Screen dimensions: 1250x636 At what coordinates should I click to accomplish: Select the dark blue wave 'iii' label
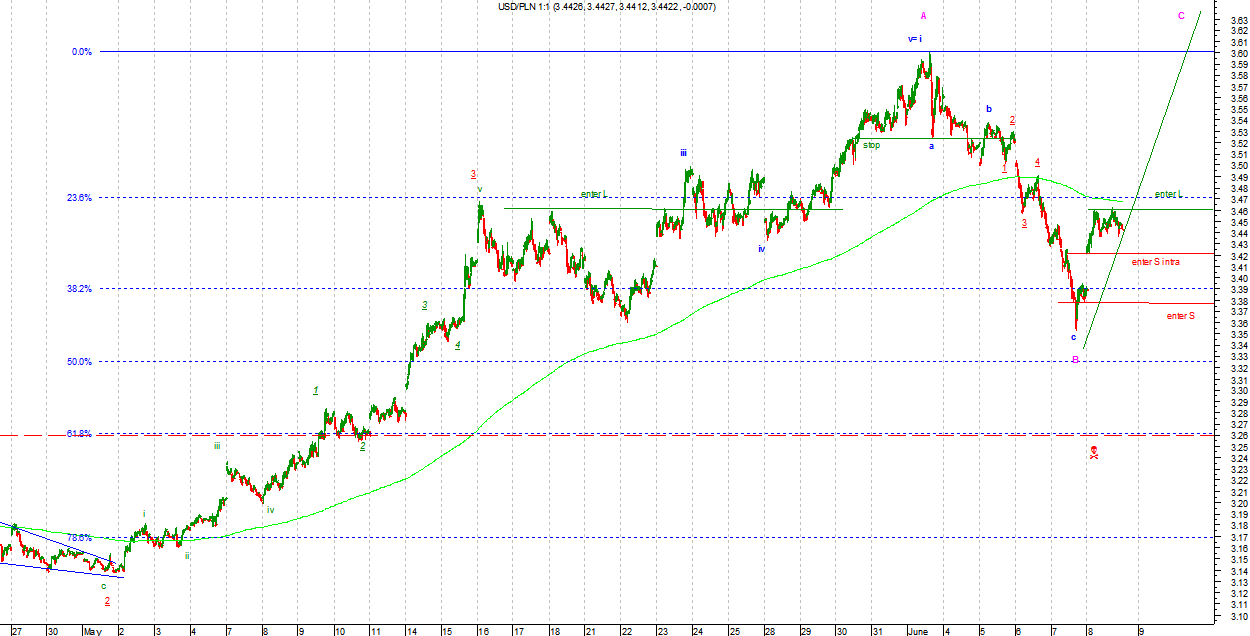point(683,153)
